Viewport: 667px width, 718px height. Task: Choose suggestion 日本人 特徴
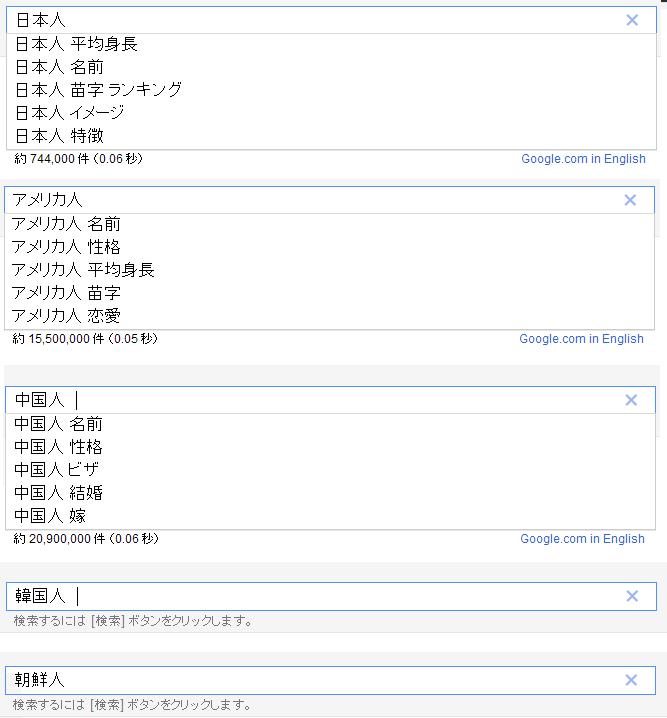click(x=59, y=136)
